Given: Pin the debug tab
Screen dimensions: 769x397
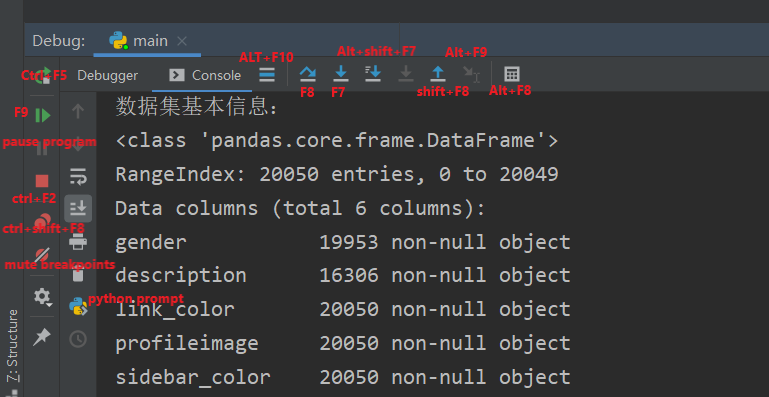Looking at the screenshot, I should [42, 337].
